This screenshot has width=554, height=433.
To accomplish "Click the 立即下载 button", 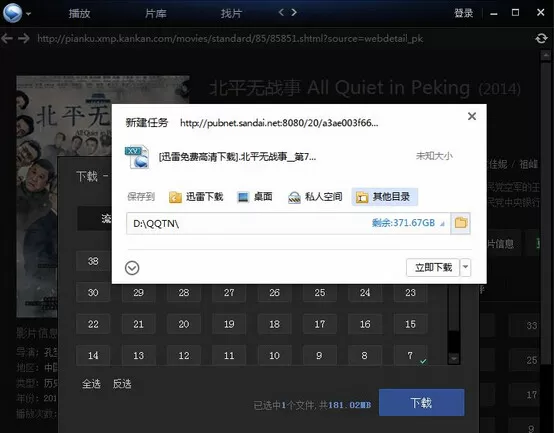I will tap(433, 267).
